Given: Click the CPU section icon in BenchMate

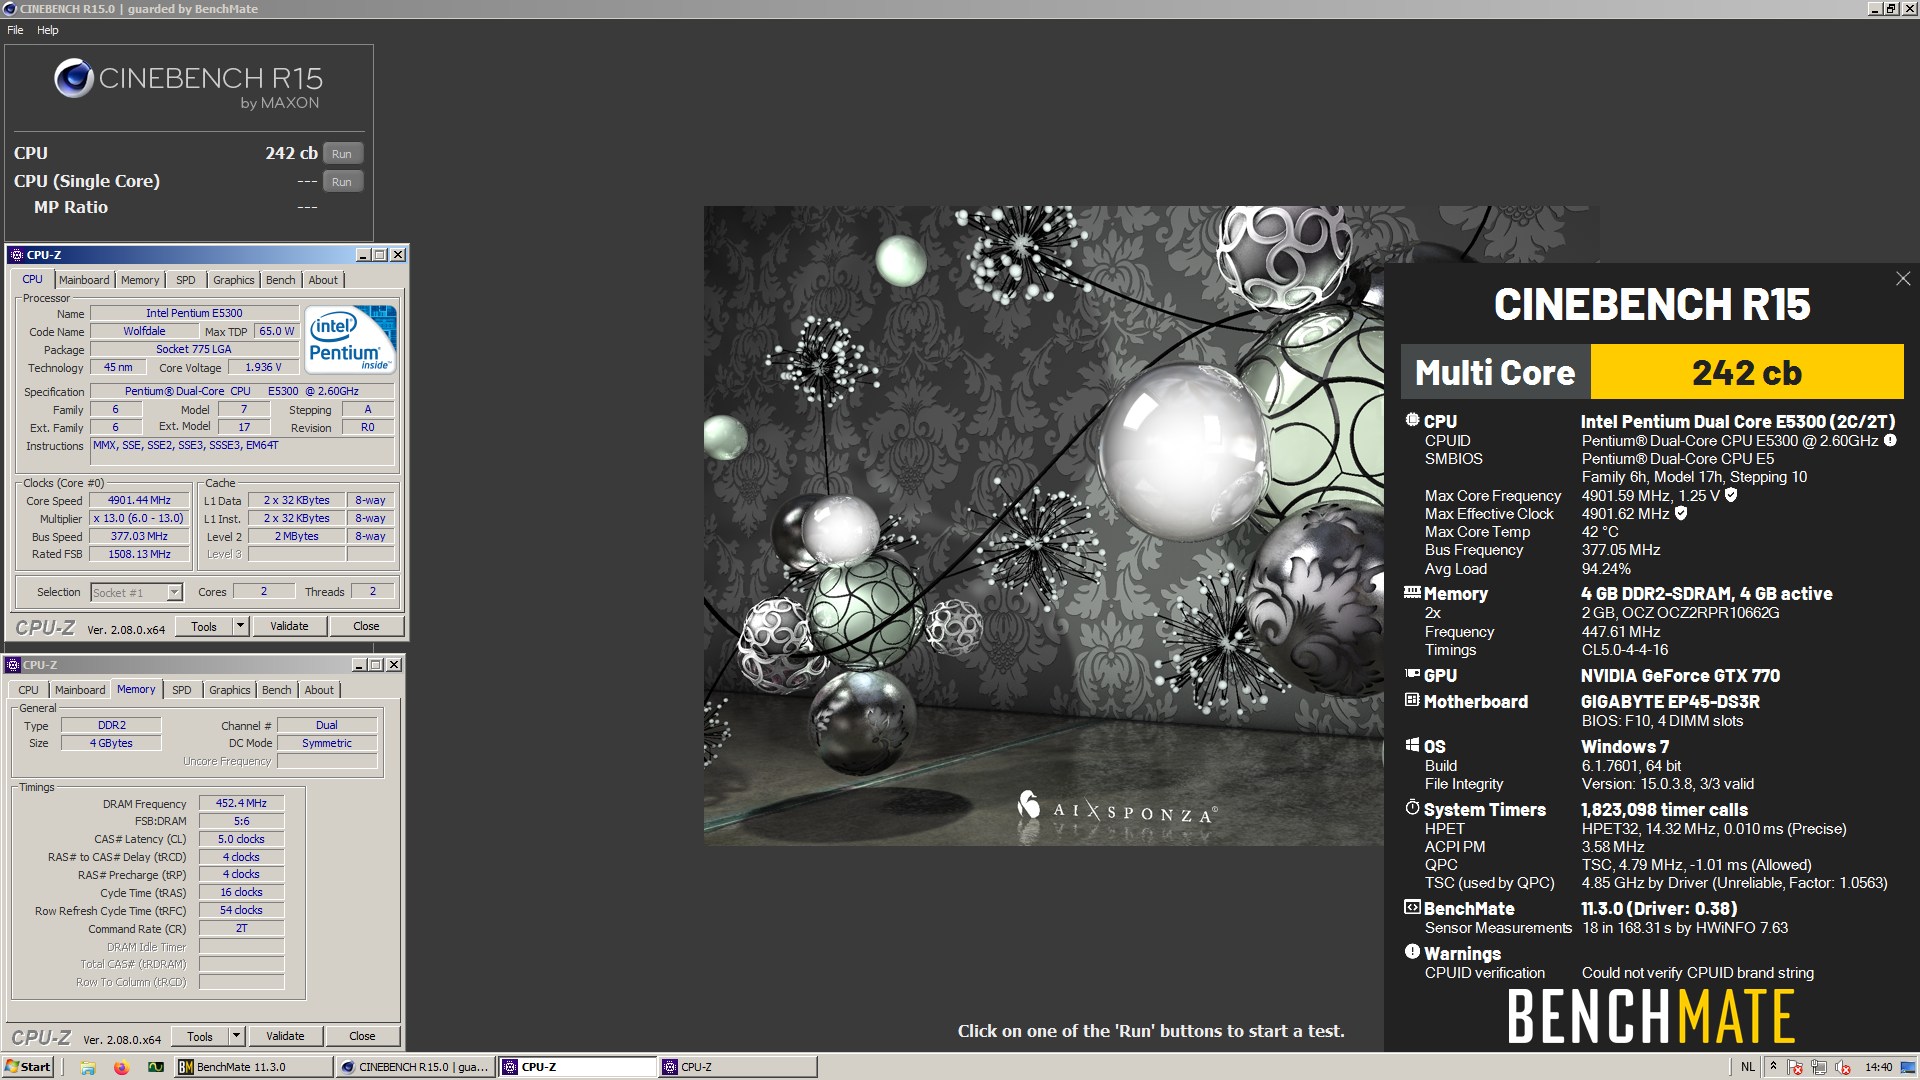Looking at the screenshot, I should click(1412, 420).
